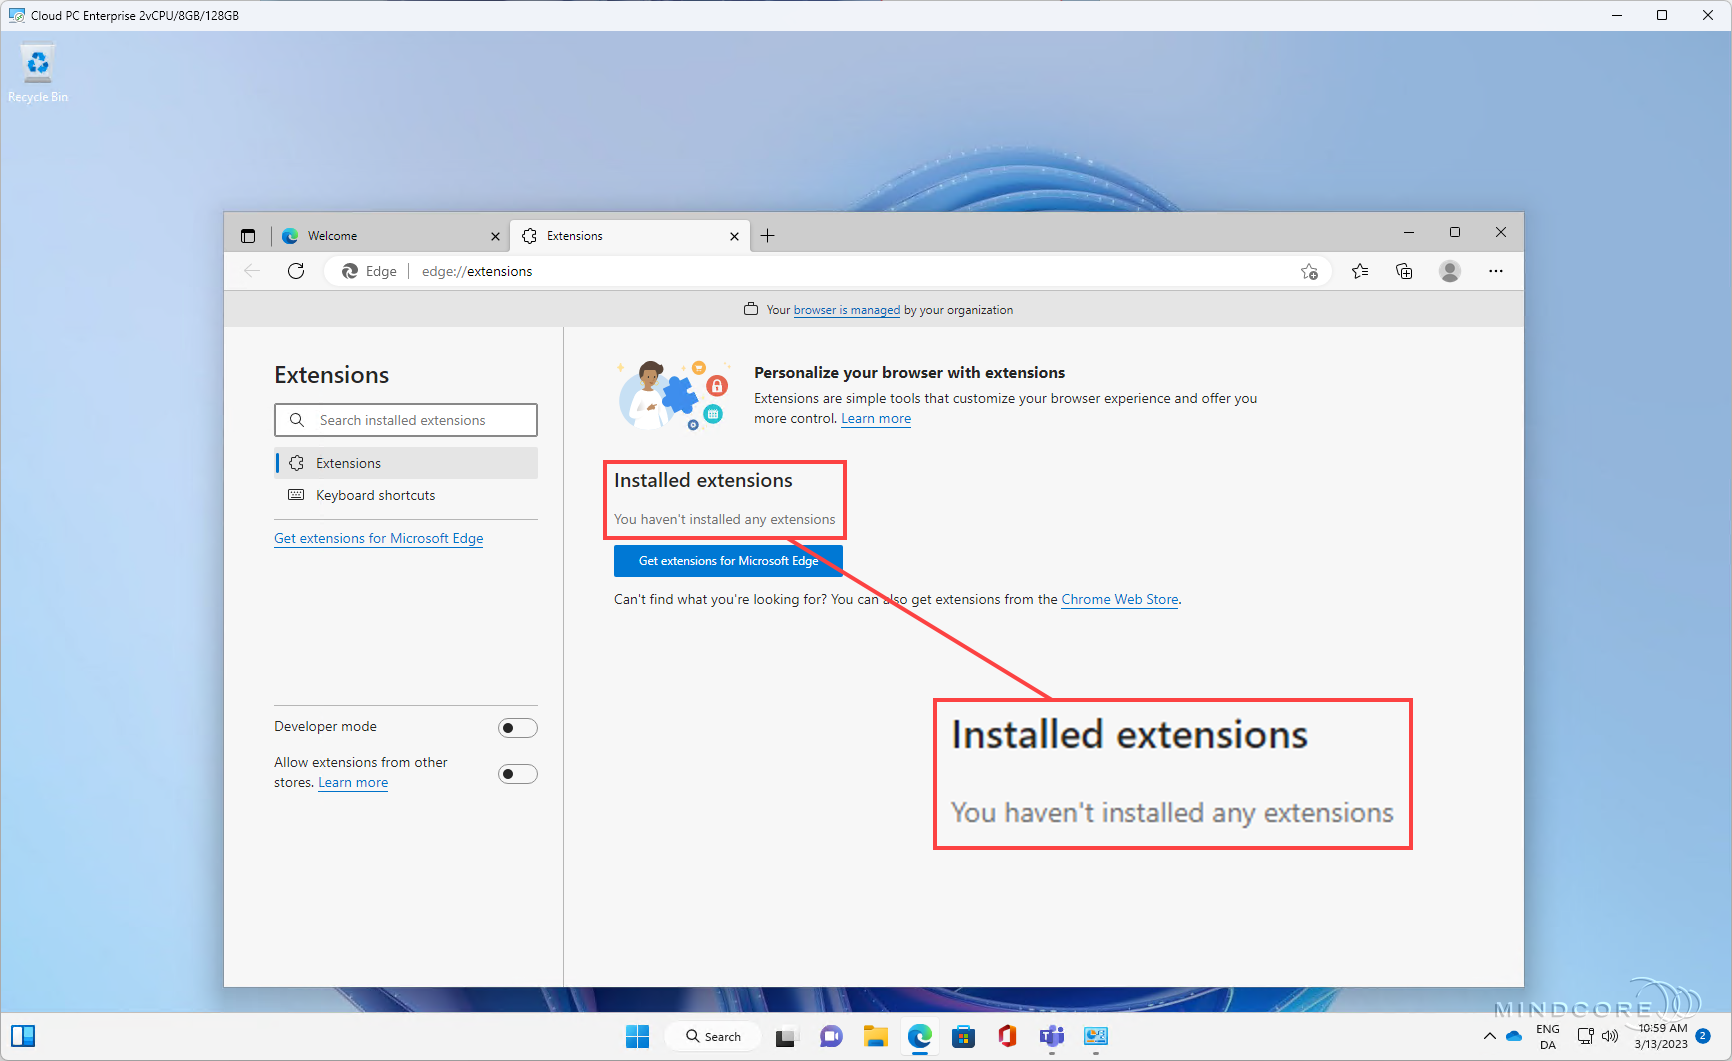Open the Edge profile account icon
This screenshot has height=1061, width=1732.
click(x=1450, y=271)
